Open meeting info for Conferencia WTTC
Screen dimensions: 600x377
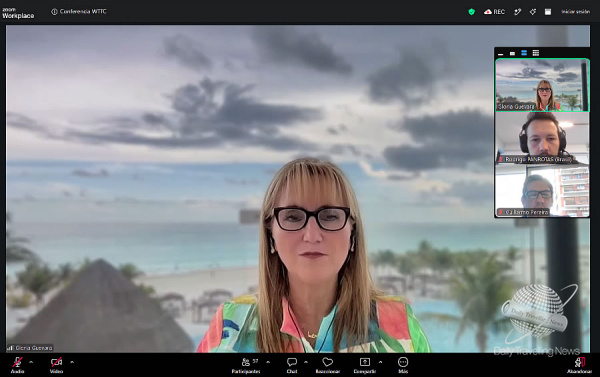(x=79, y=11)
